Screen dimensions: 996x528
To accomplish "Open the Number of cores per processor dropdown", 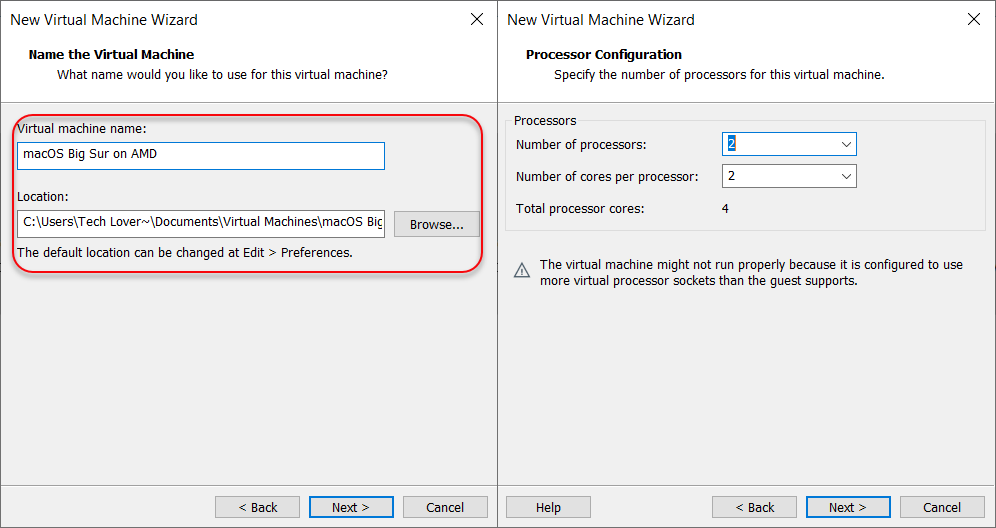I will tap(789, 176).
